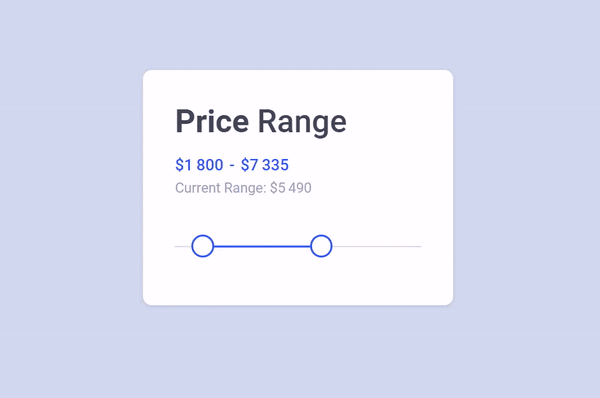This screenshot has width=600, height=398.
Task: Click the $5 490 current range amount
Action: tap(291, 188)
